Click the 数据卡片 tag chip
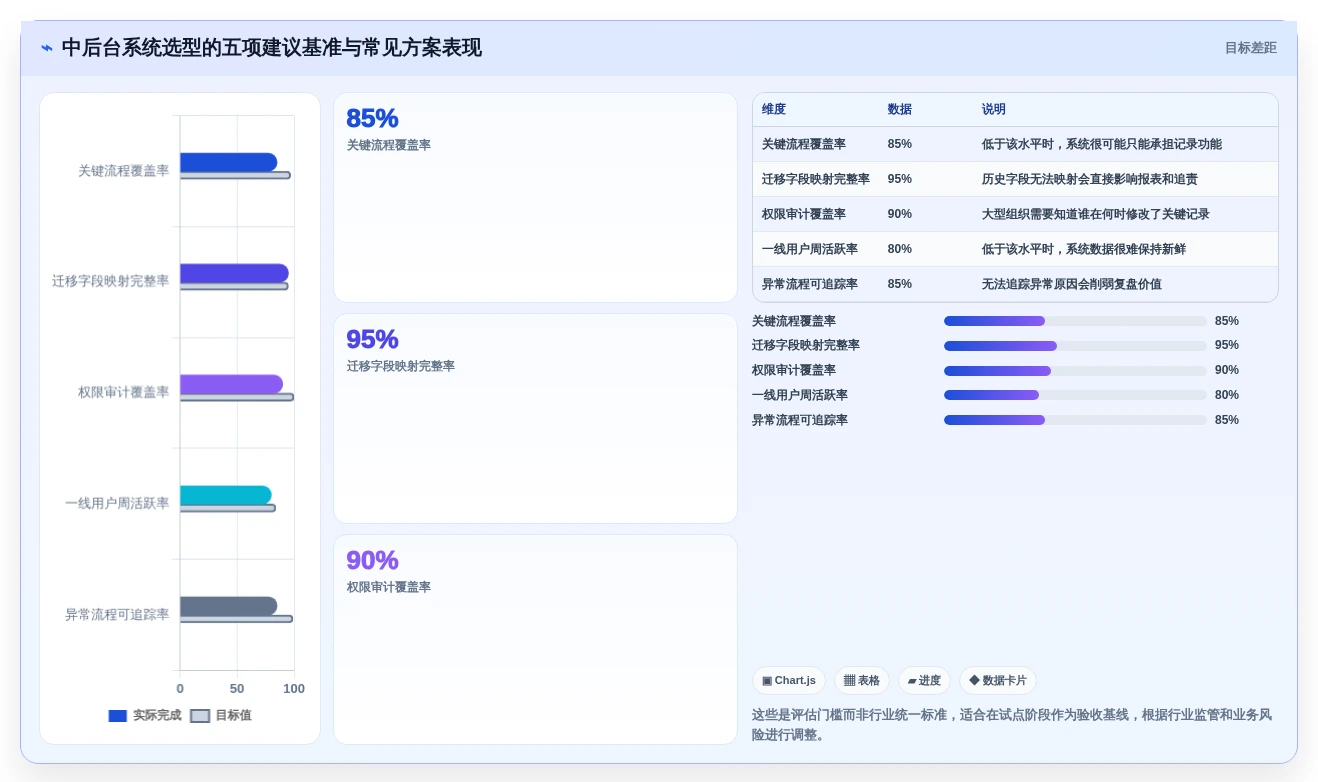1318x782 pixels. pyautogui.click(x=998, y=681)
